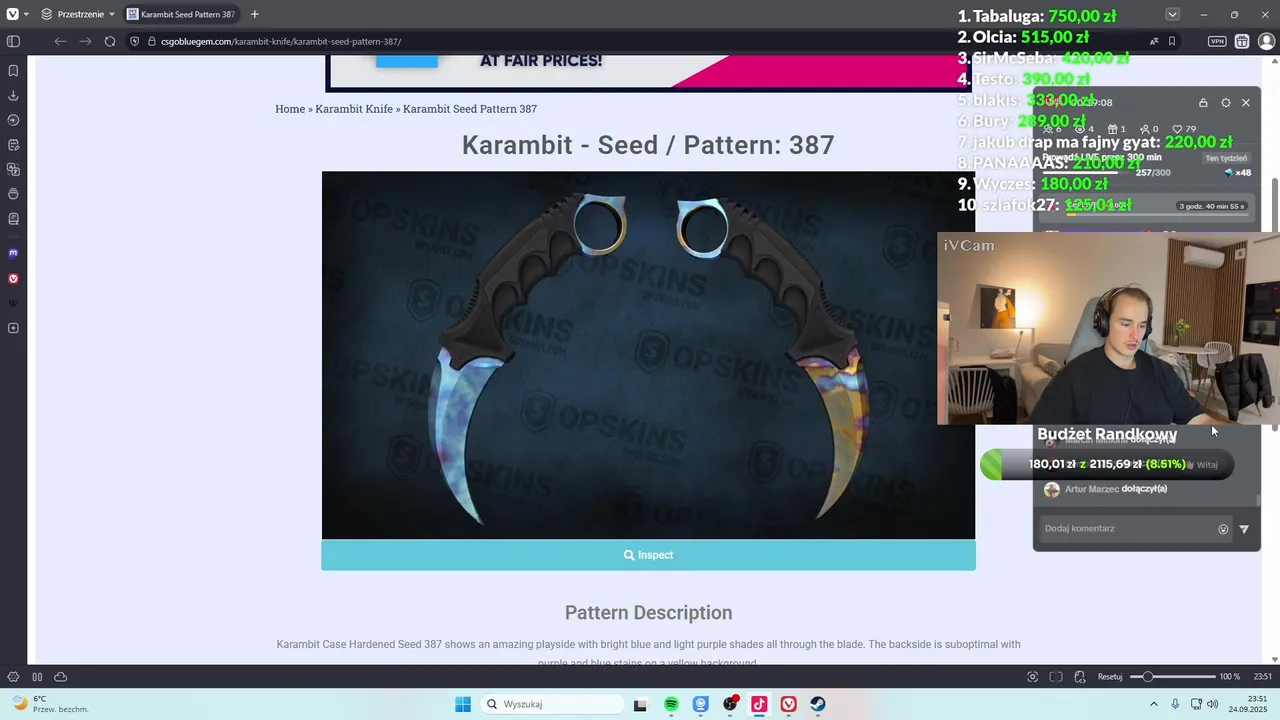Image resolution: width=1280 pixels, height=720 pixels.
Task: Show hidden system tray icons chevron
Action: tap(1154, 704)
